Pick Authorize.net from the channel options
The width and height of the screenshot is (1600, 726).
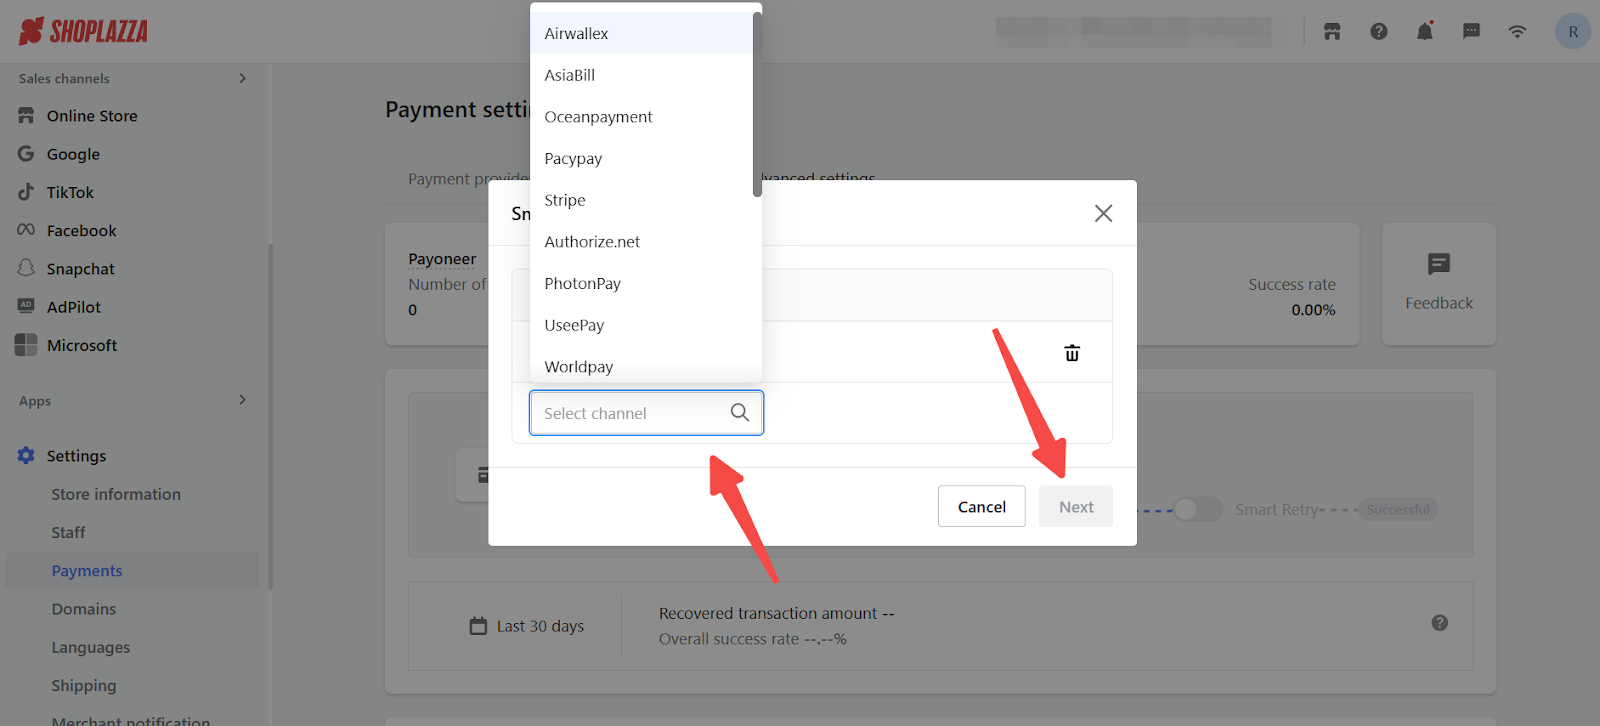pos(641,242)
